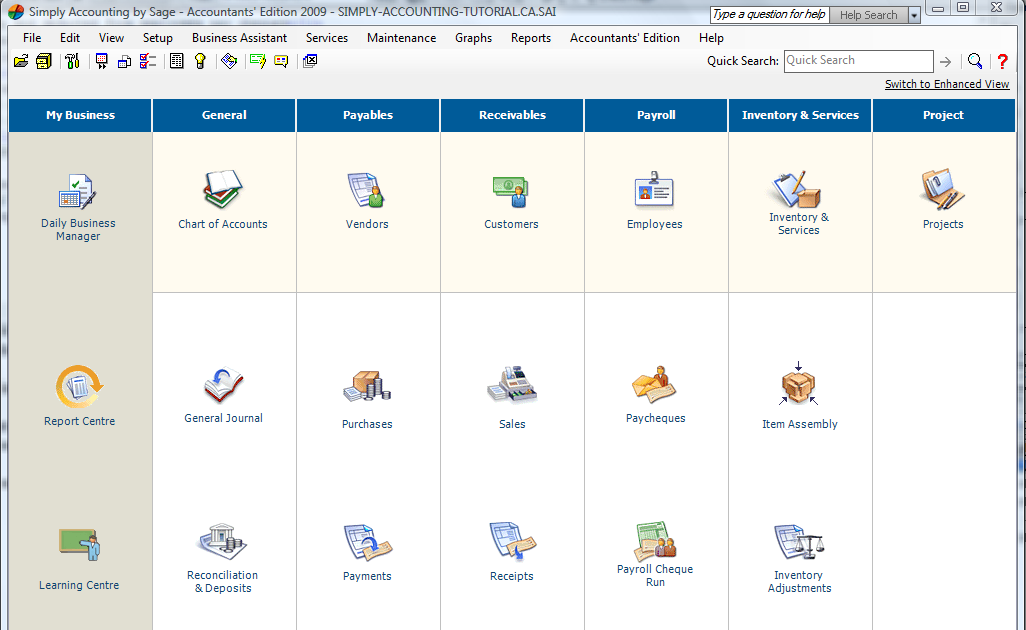The width and height of the screenshot is (1026, 630).
Task: Click the Type a question for help box
Action: click(770, 14)
